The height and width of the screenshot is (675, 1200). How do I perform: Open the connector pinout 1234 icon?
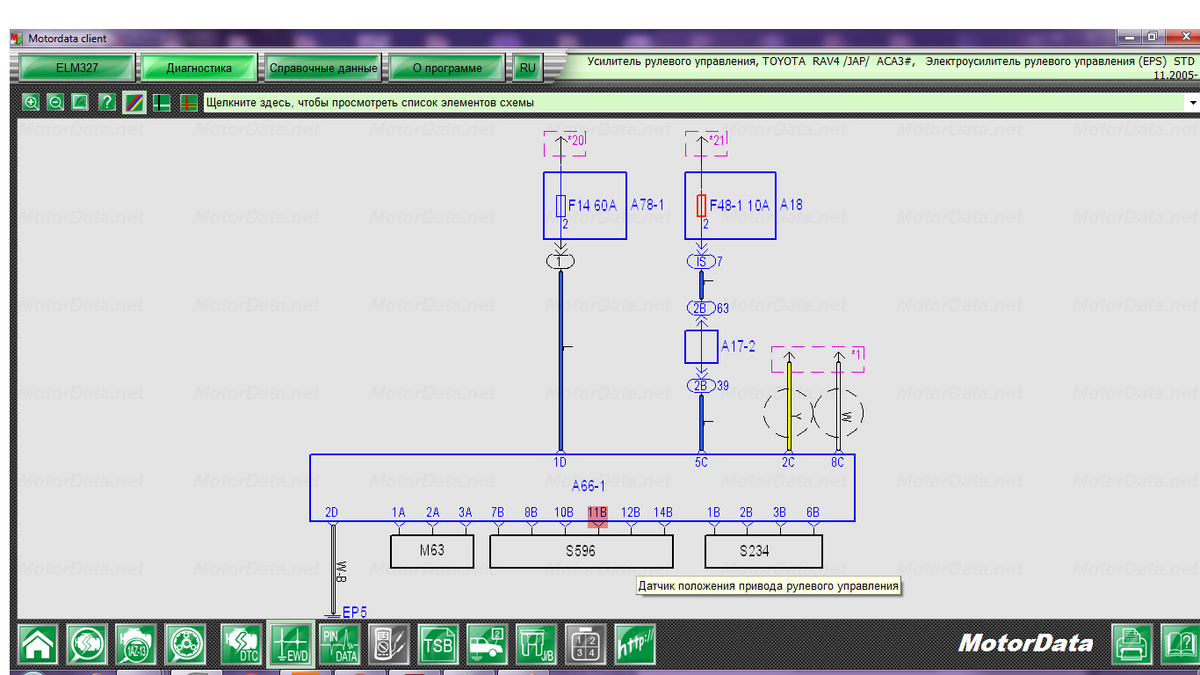[586, 643]
